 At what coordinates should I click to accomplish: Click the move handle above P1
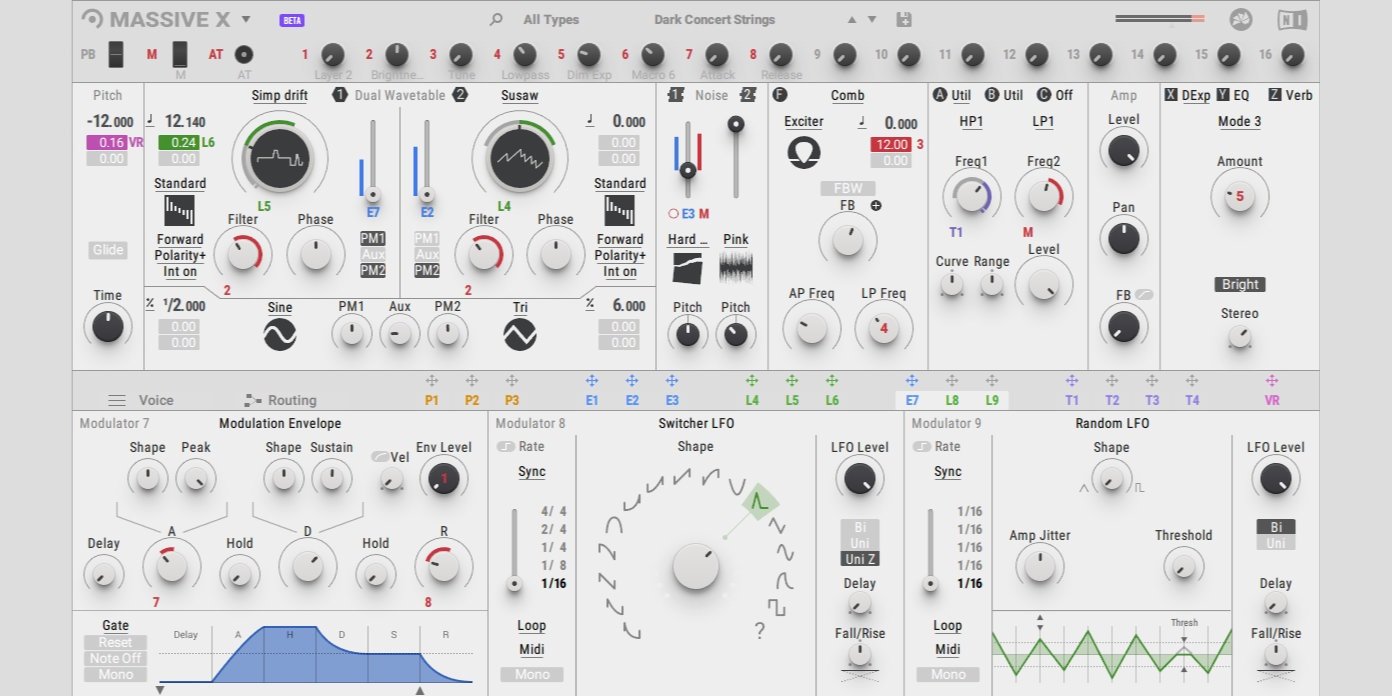(x=432, y=381)
